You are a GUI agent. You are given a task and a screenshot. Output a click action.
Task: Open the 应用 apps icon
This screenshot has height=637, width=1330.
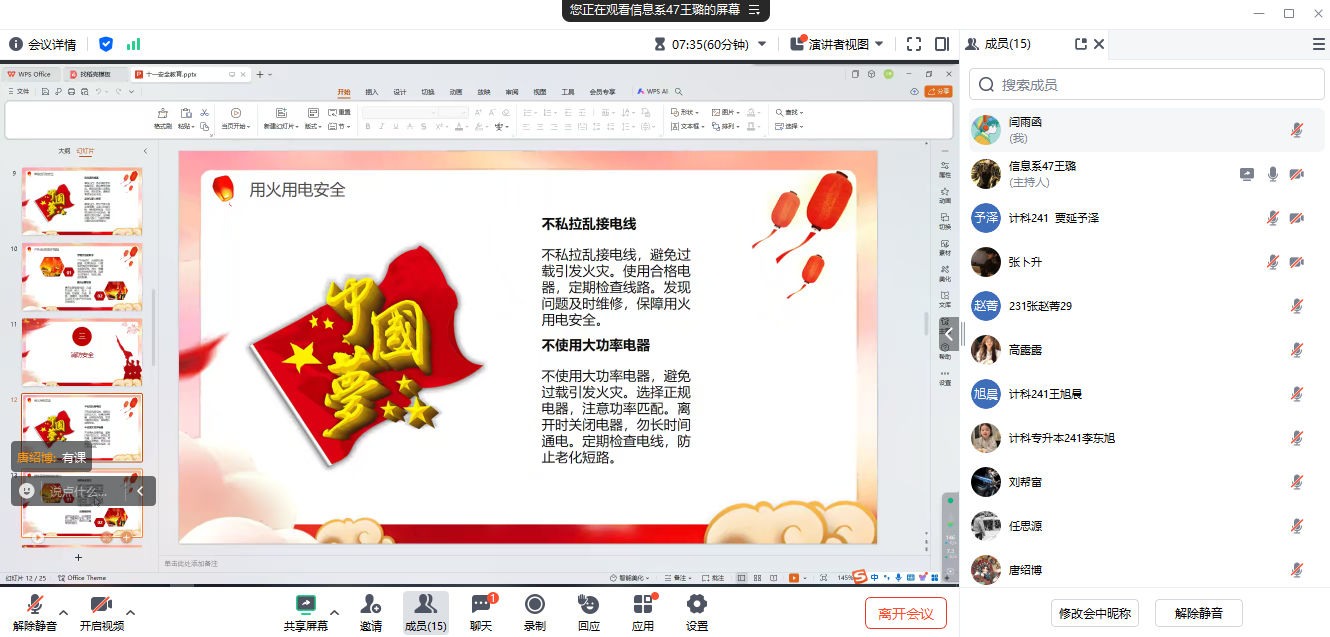point(643,612)
